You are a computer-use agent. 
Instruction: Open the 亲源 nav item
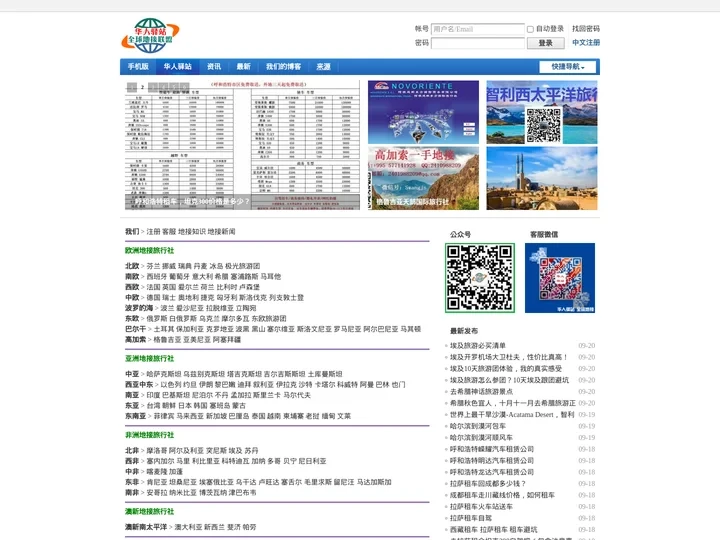tap(323, 67)
